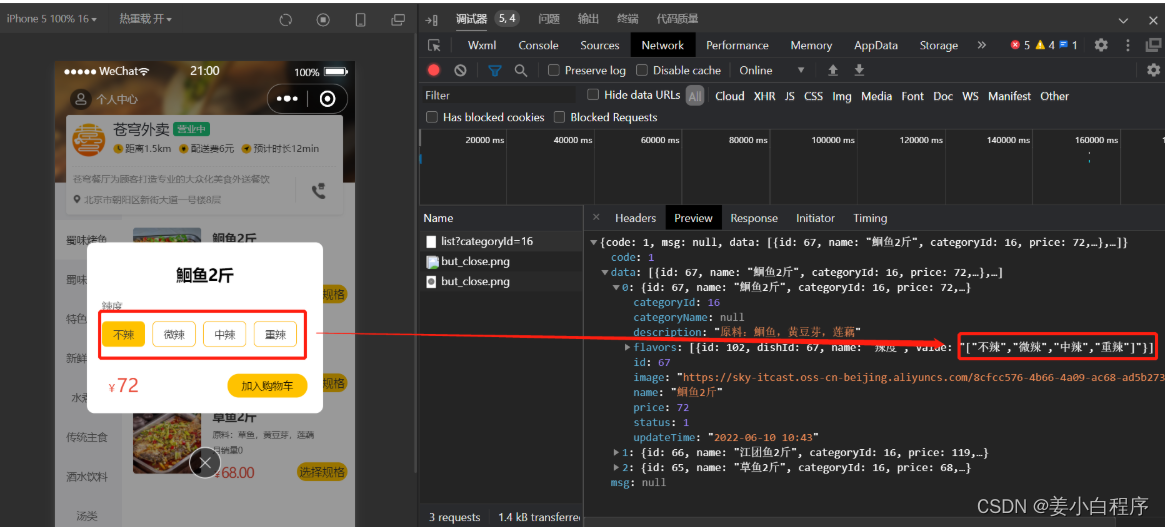Stop network recording with red button
This screenshot has height=527, width=1165.
coord(434,70)
